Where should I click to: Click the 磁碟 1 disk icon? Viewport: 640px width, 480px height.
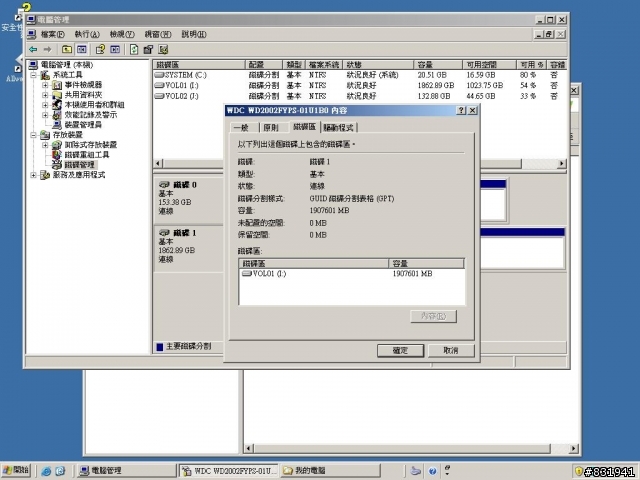164,233
